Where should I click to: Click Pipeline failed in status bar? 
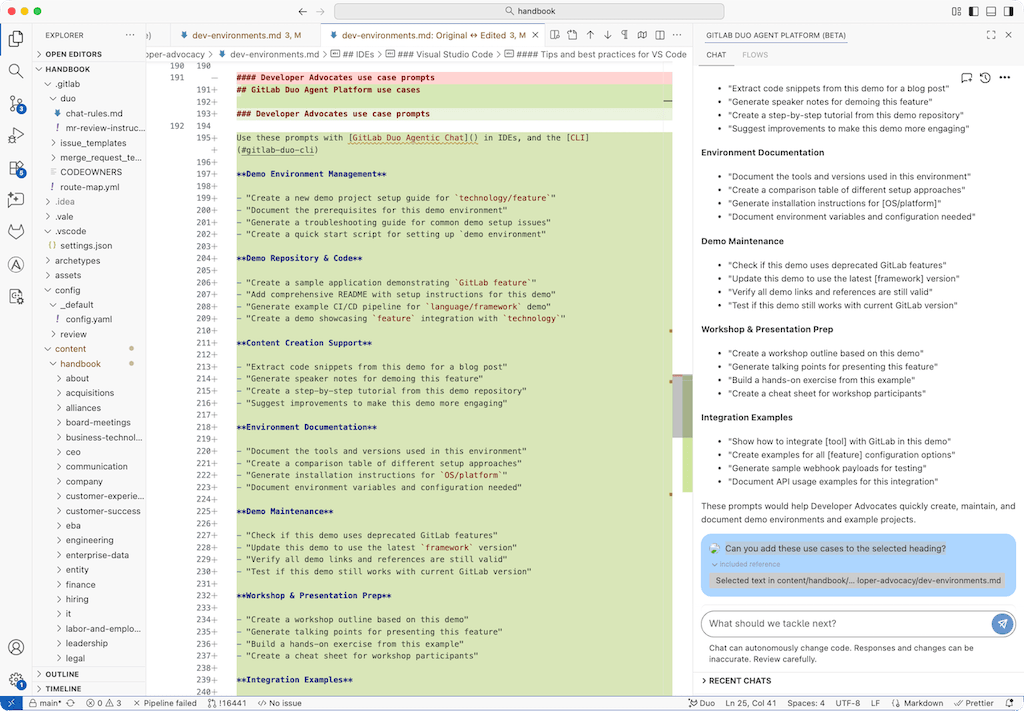[x=165, y=703]
